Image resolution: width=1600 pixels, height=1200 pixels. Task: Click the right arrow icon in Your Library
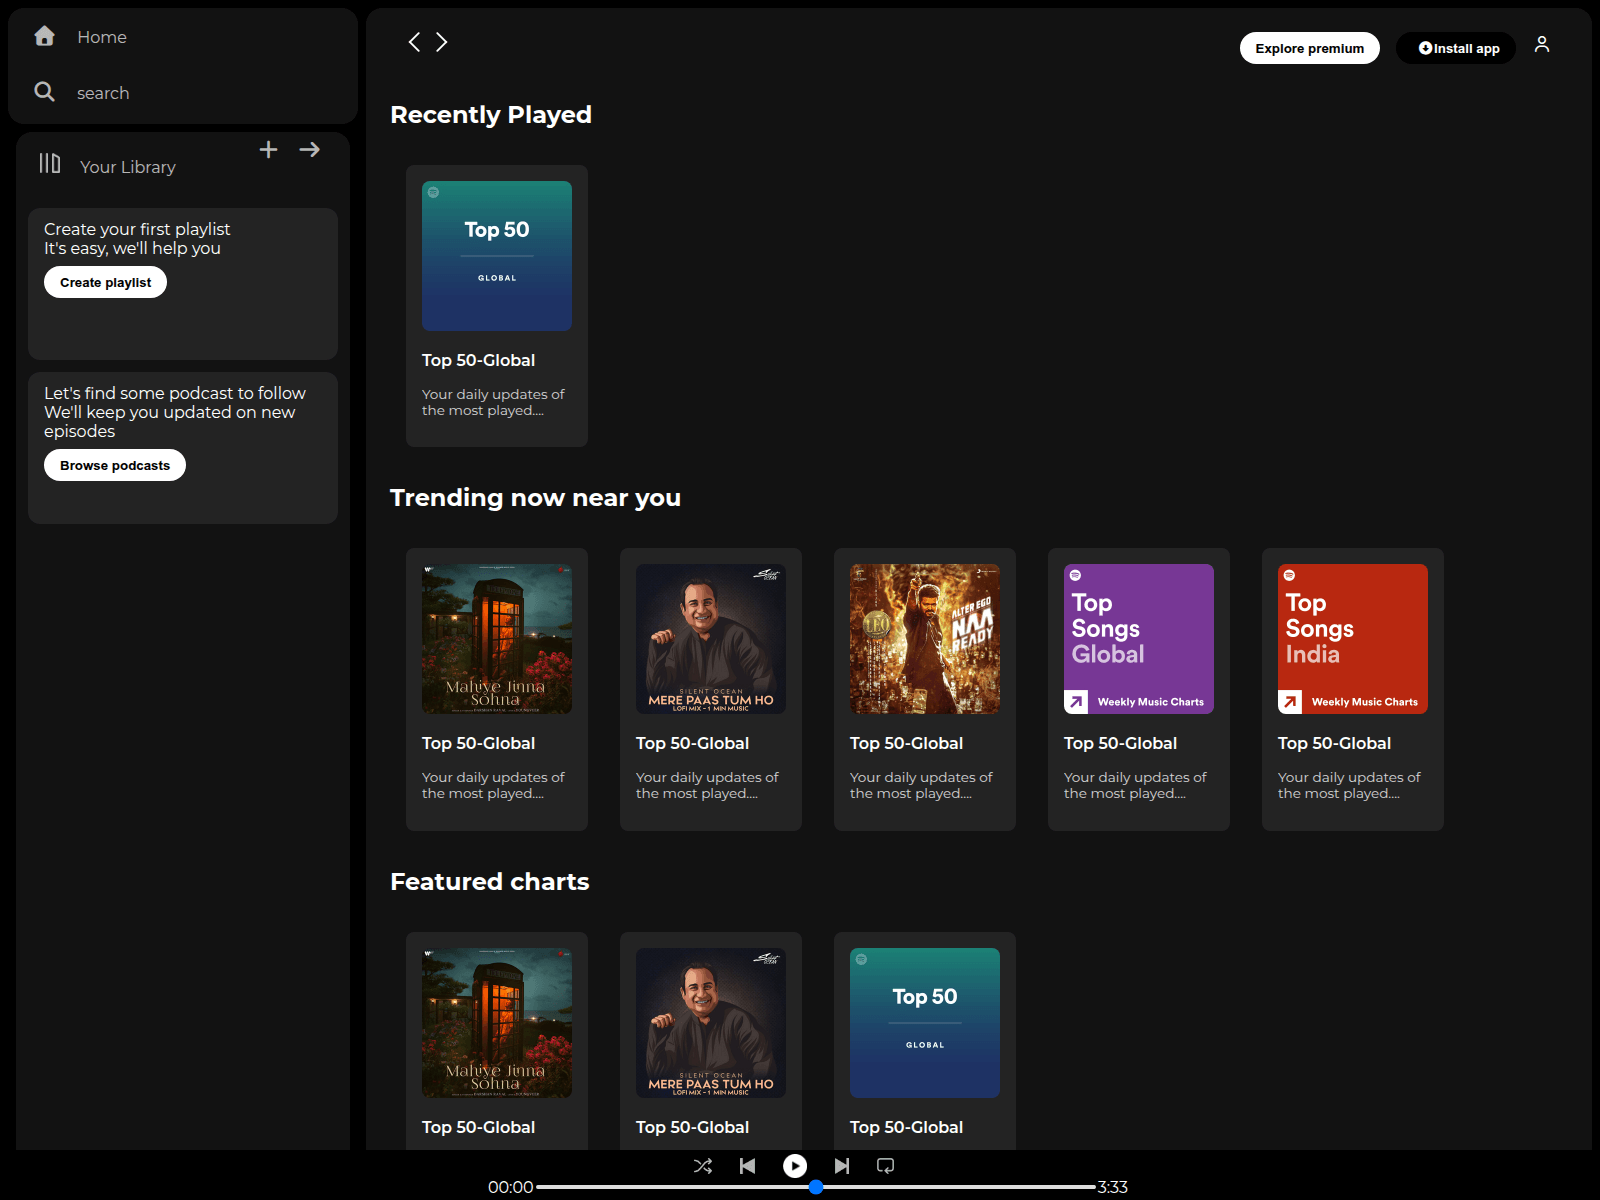click(x=310, y=150)
